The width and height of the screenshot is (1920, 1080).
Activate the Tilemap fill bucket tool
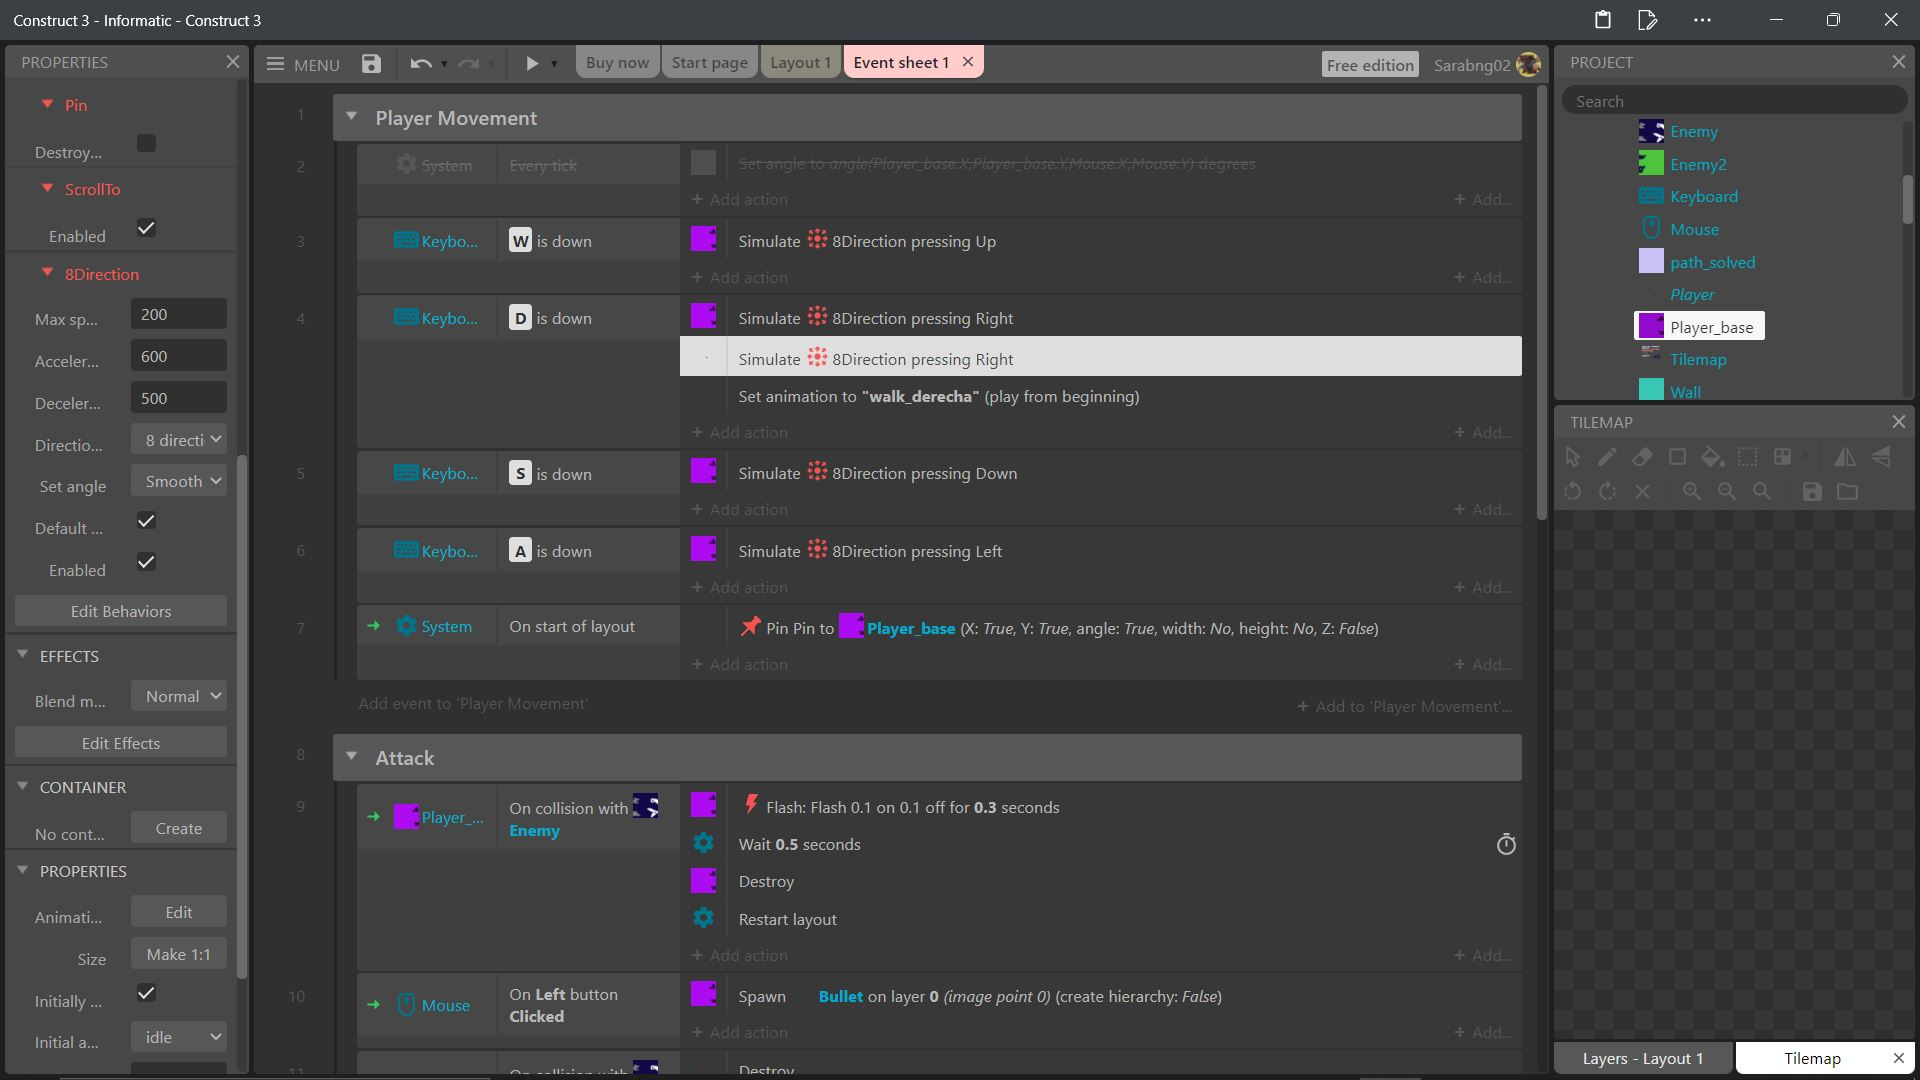click(x=1712, y=457)
